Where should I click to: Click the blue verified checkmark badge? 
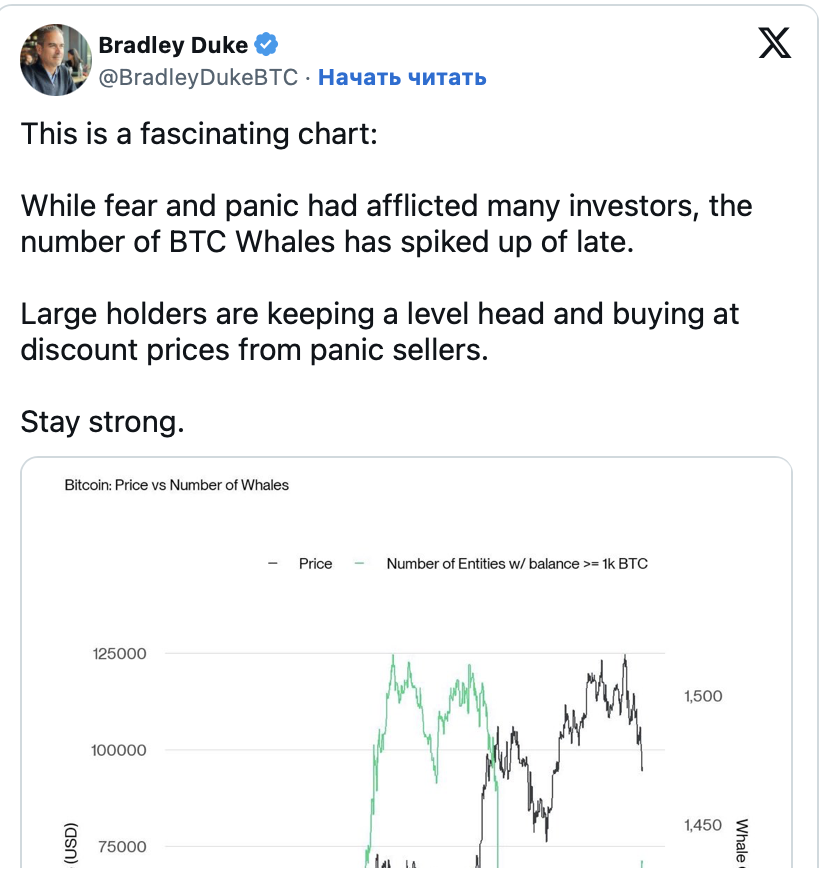(x=267, y=44)
